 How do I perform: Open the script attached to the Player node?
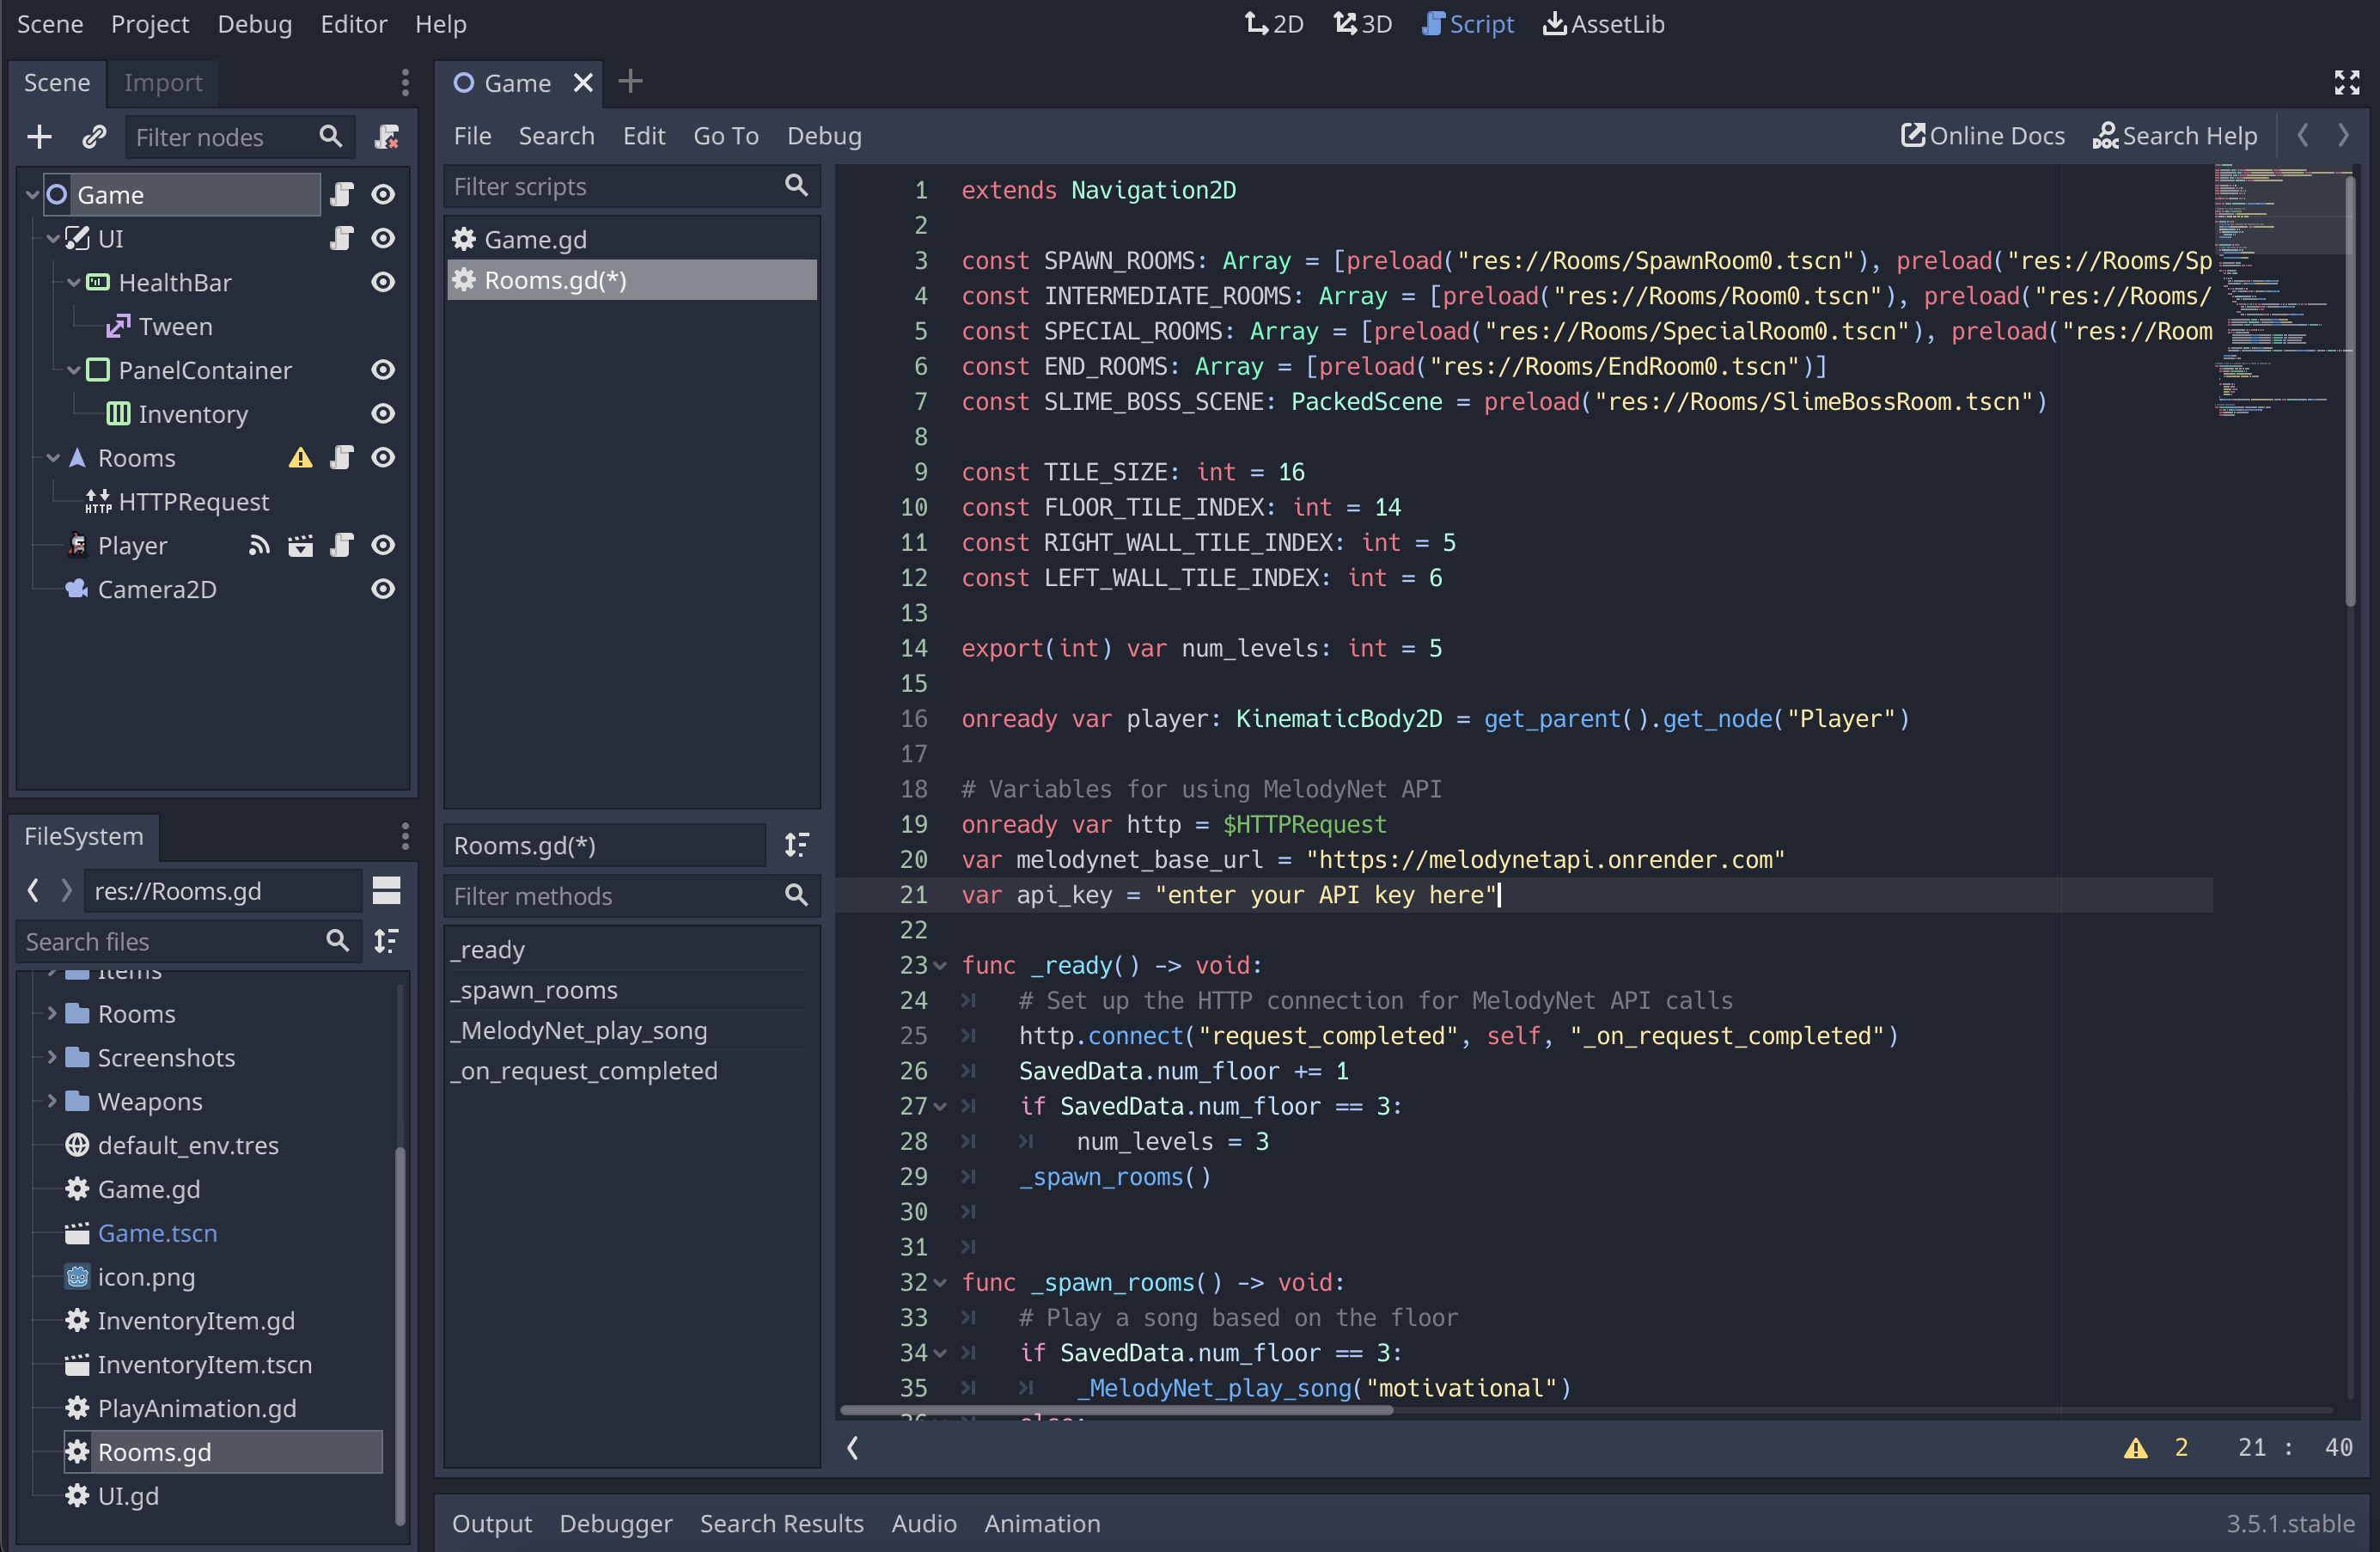click(x=341, y=545)
